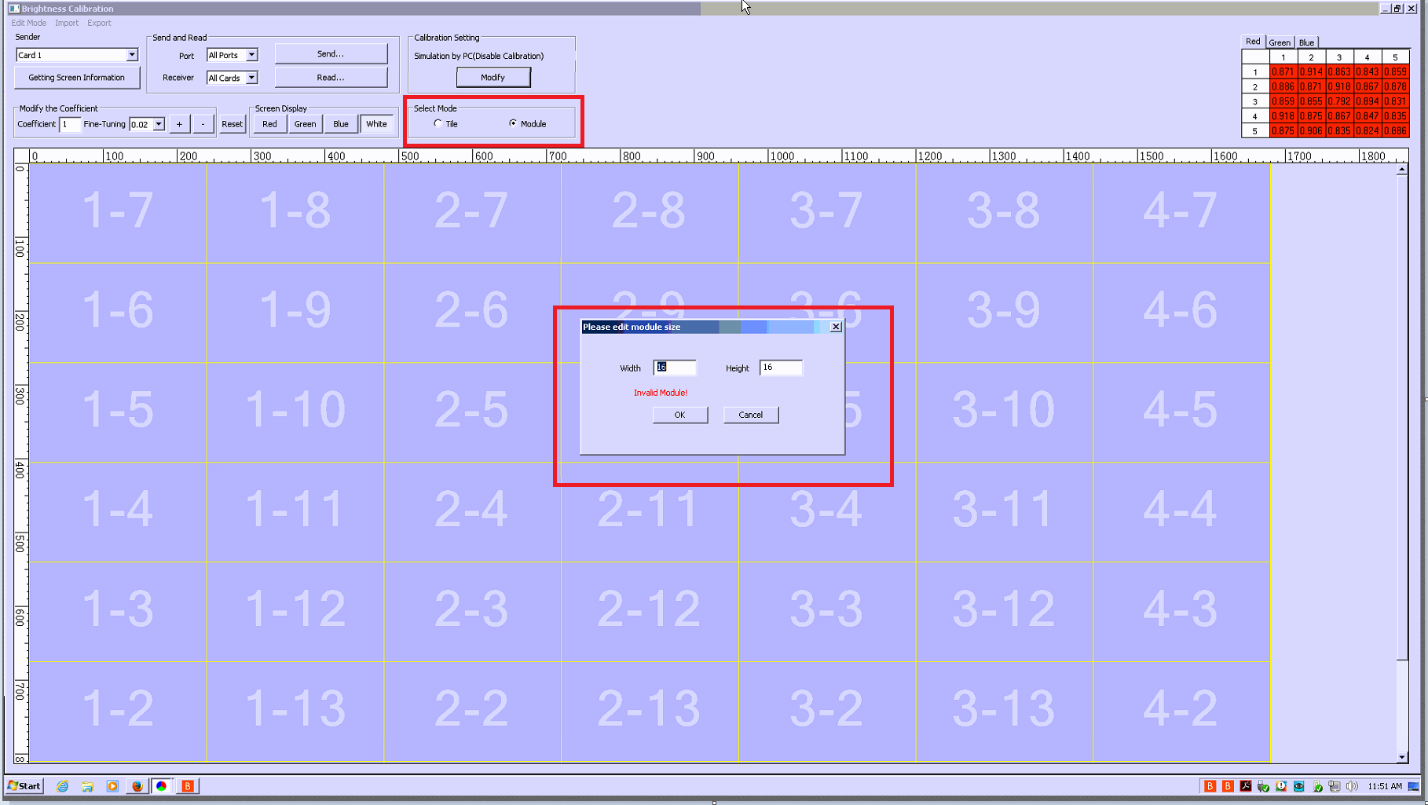
Task: Click the network tray icon
Action: (1334, 786)
